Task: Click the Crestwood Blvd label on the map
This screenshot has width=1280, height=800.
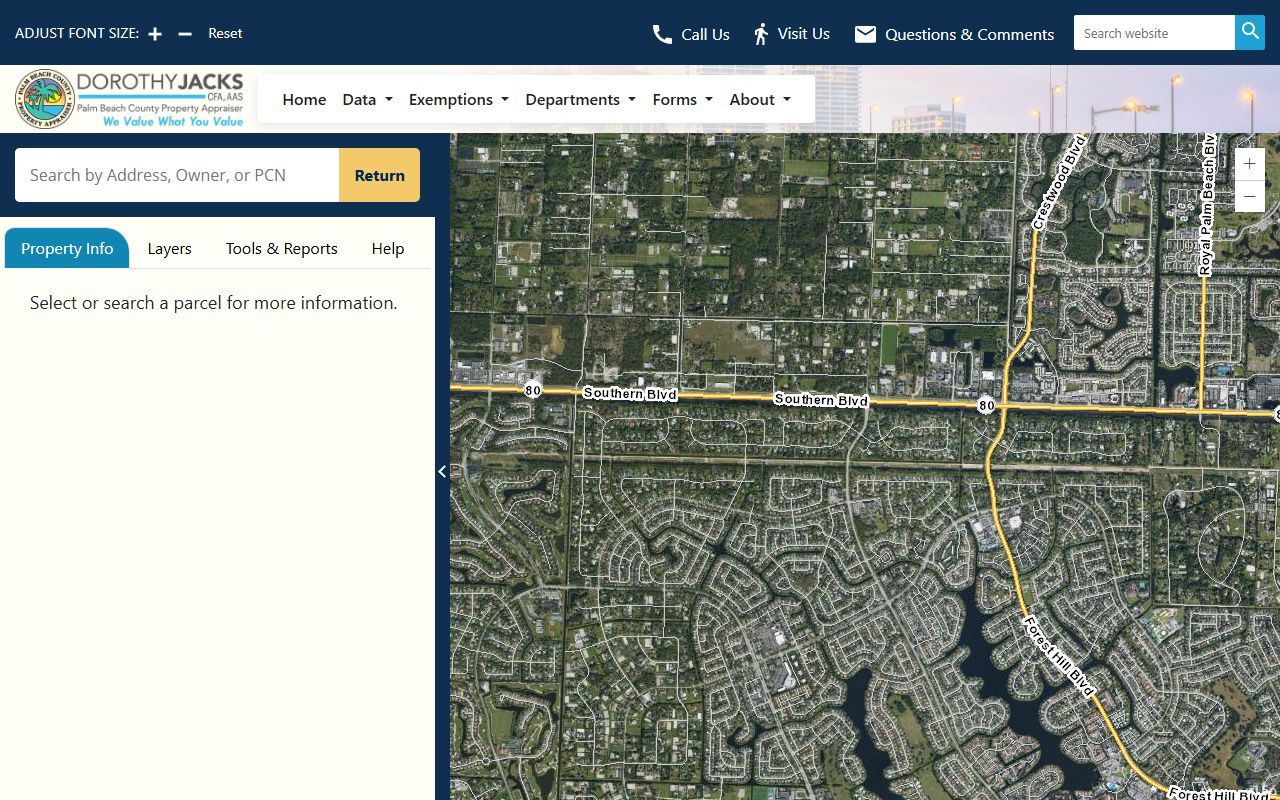Action: pos(1060,182)
